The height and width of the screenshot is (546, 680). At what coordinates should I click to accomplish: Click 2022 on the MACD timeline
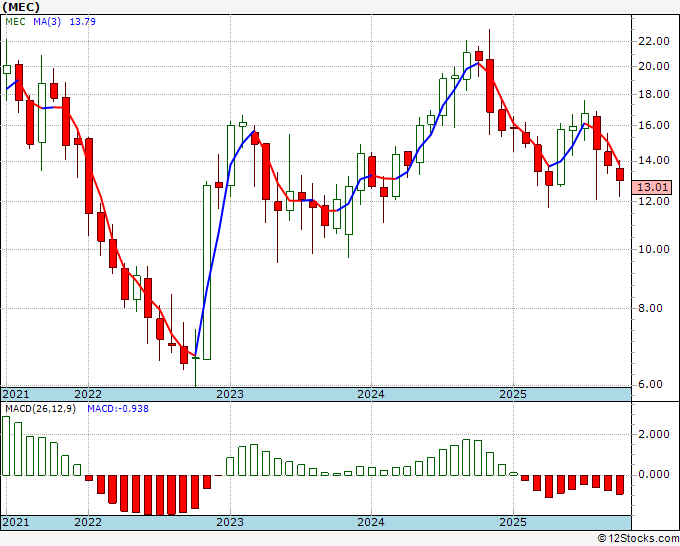[x=88, y=522]
